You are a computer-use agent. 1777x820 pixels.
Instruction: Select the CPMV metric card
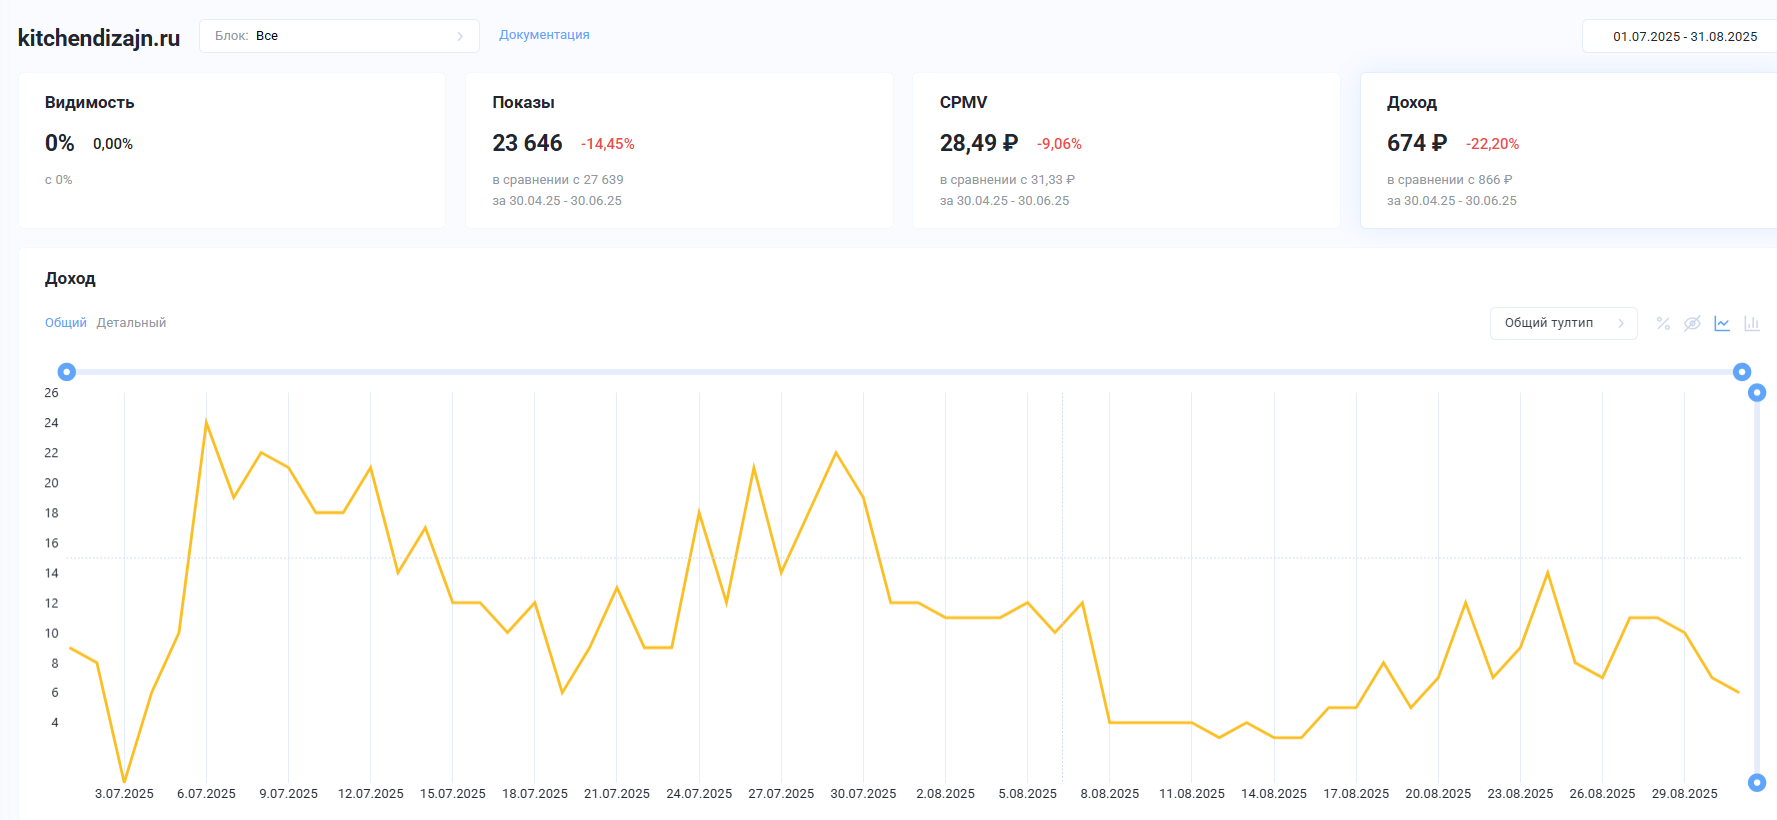(1126, 150)
